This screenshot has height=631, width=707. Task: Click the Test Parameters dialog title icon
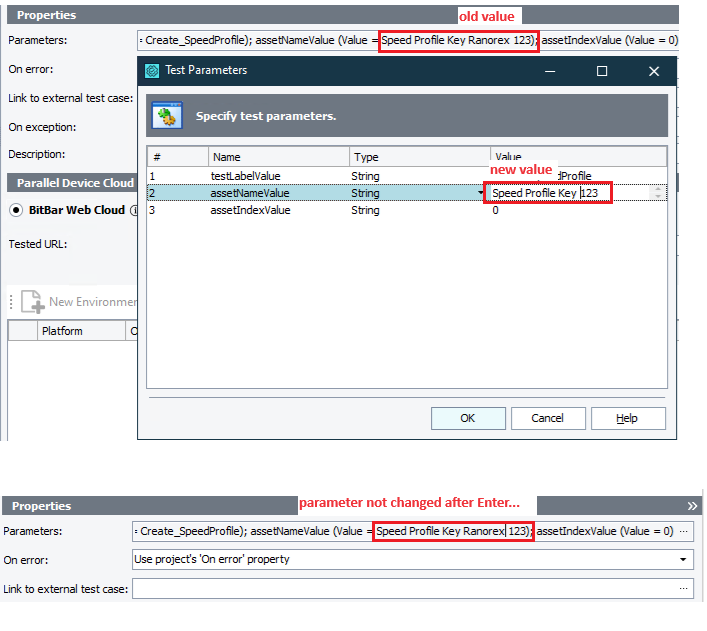coord(152,71)
